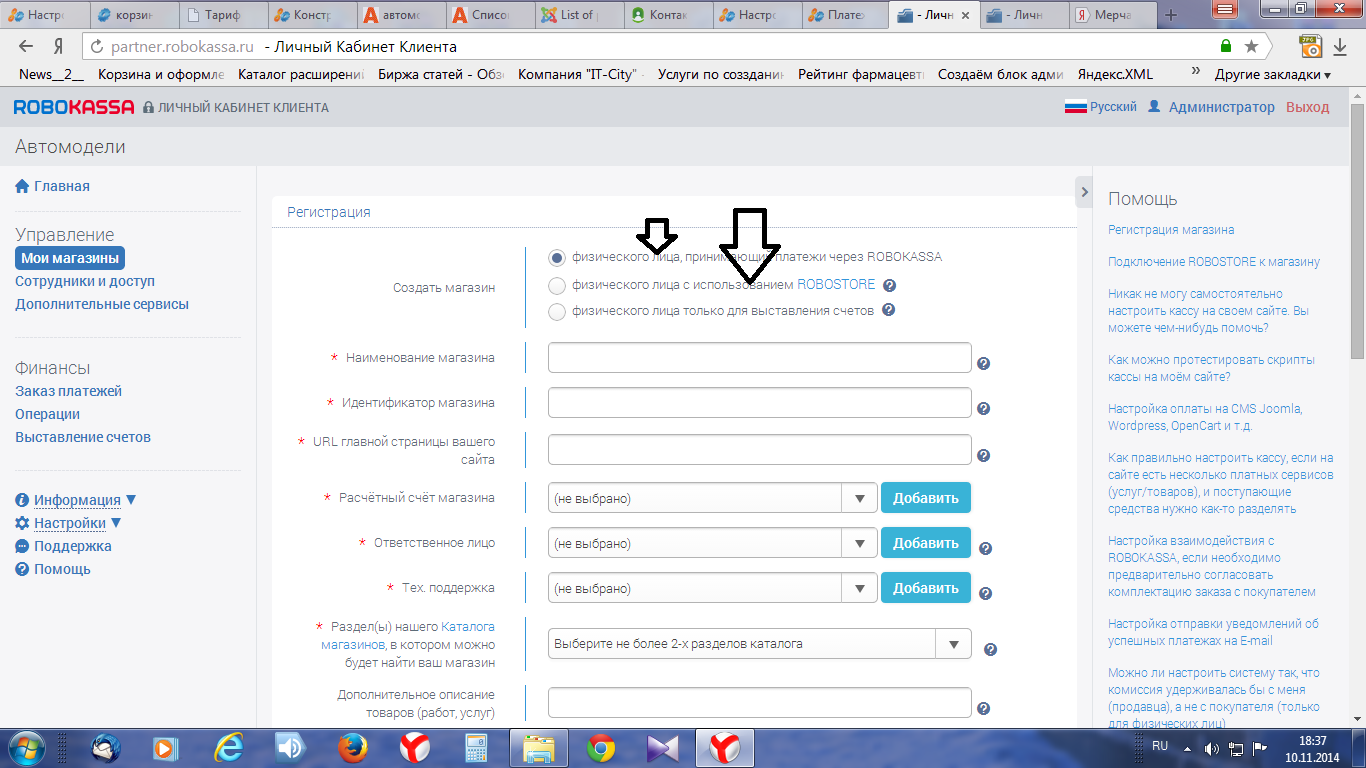Open a new browser tab with plus
Screen dimensions: 1366x768
[1171, 15]
